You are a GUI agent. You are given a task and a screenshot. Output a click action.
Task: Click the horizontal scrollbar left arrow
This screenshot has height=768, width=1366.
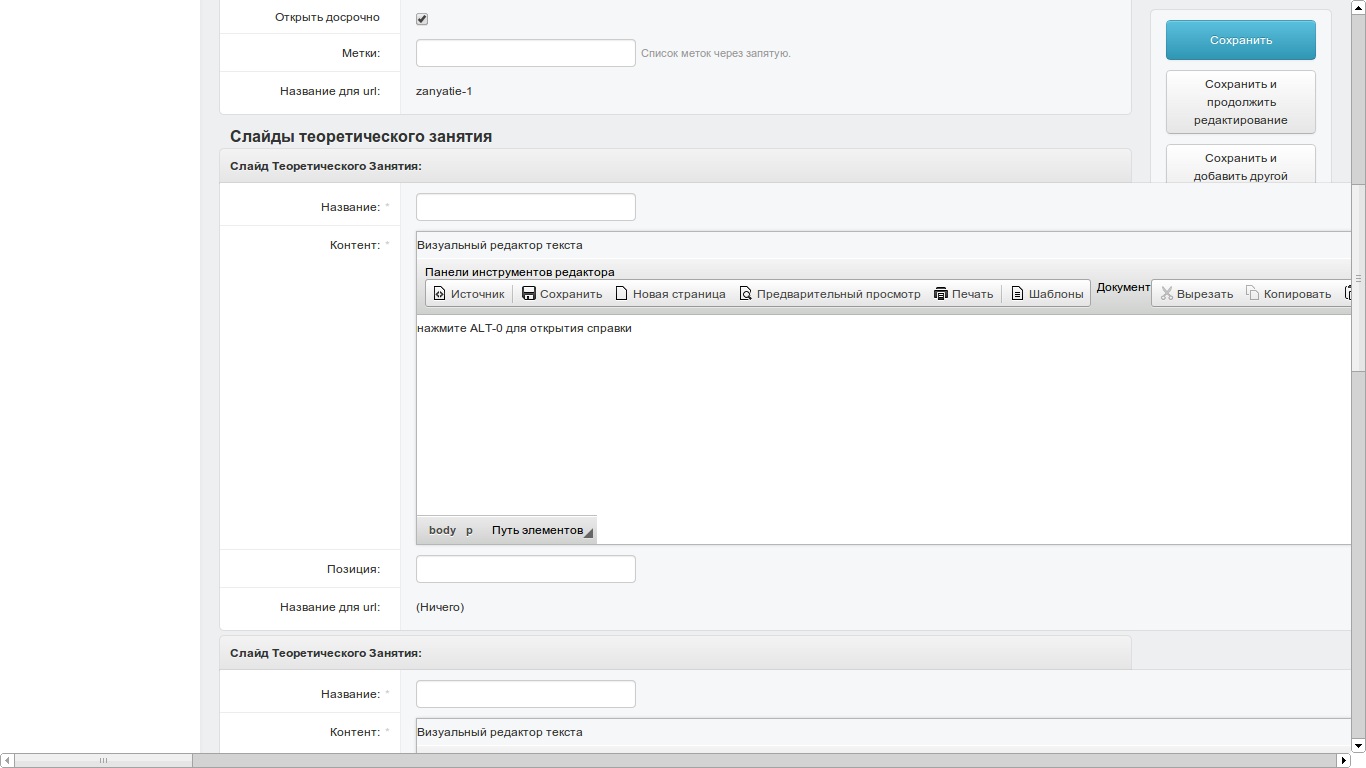point(7,760)
